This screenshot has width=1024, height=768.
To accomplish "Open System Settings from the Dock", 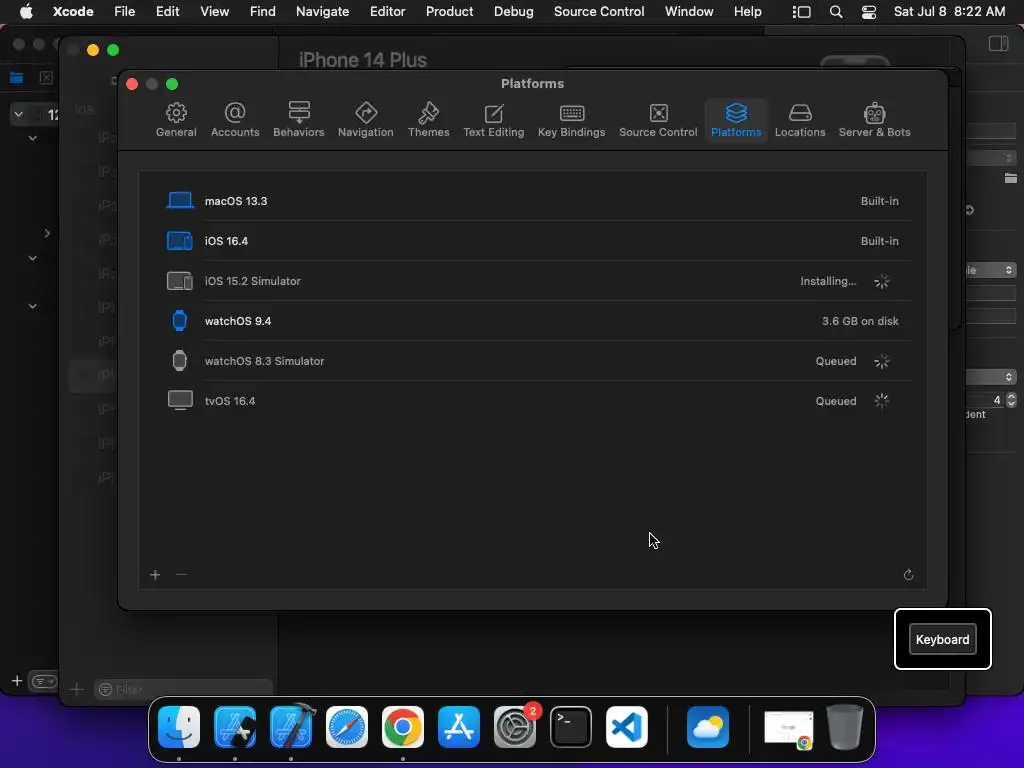I will (515, 727).
